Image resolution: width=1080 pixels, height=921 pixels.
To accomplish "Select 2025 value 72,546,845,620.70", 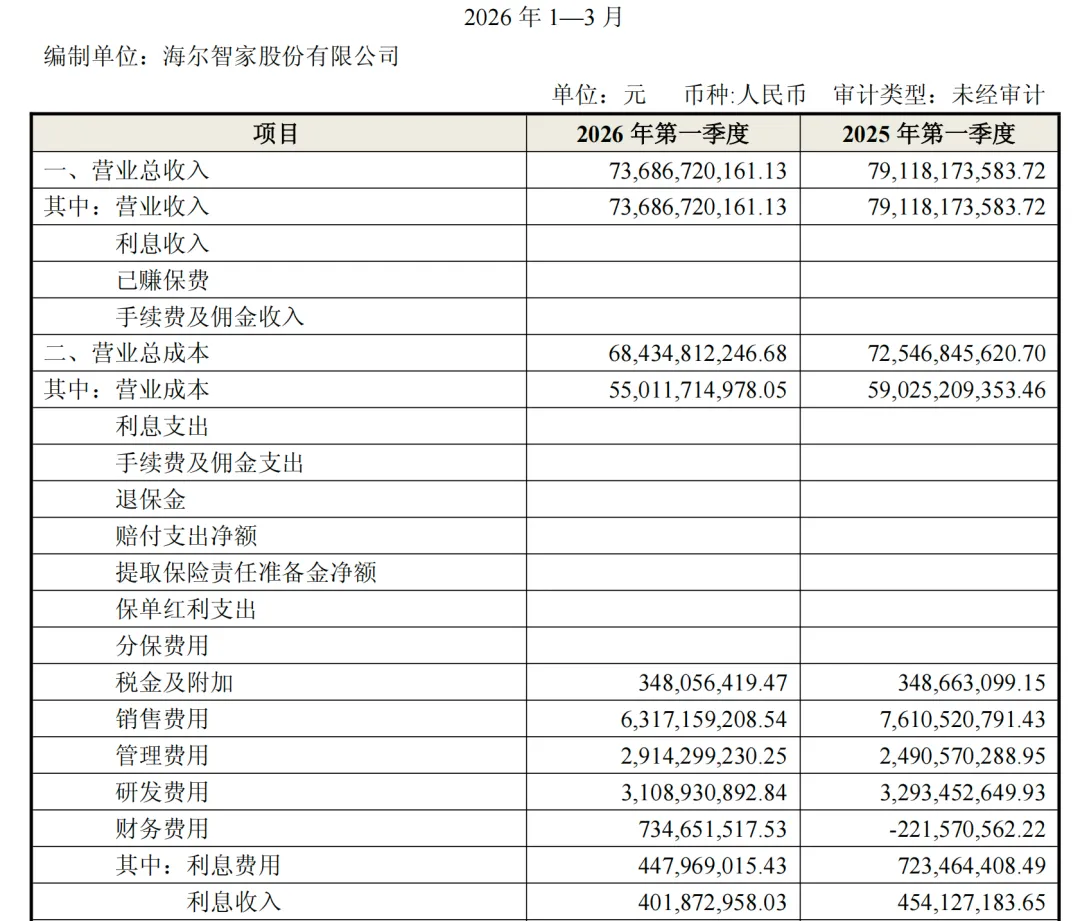I will [x=957, y=353].
